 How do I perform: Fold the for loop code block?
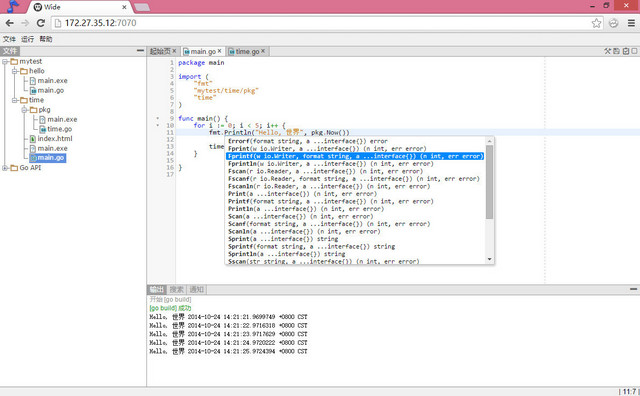[158, 125]
